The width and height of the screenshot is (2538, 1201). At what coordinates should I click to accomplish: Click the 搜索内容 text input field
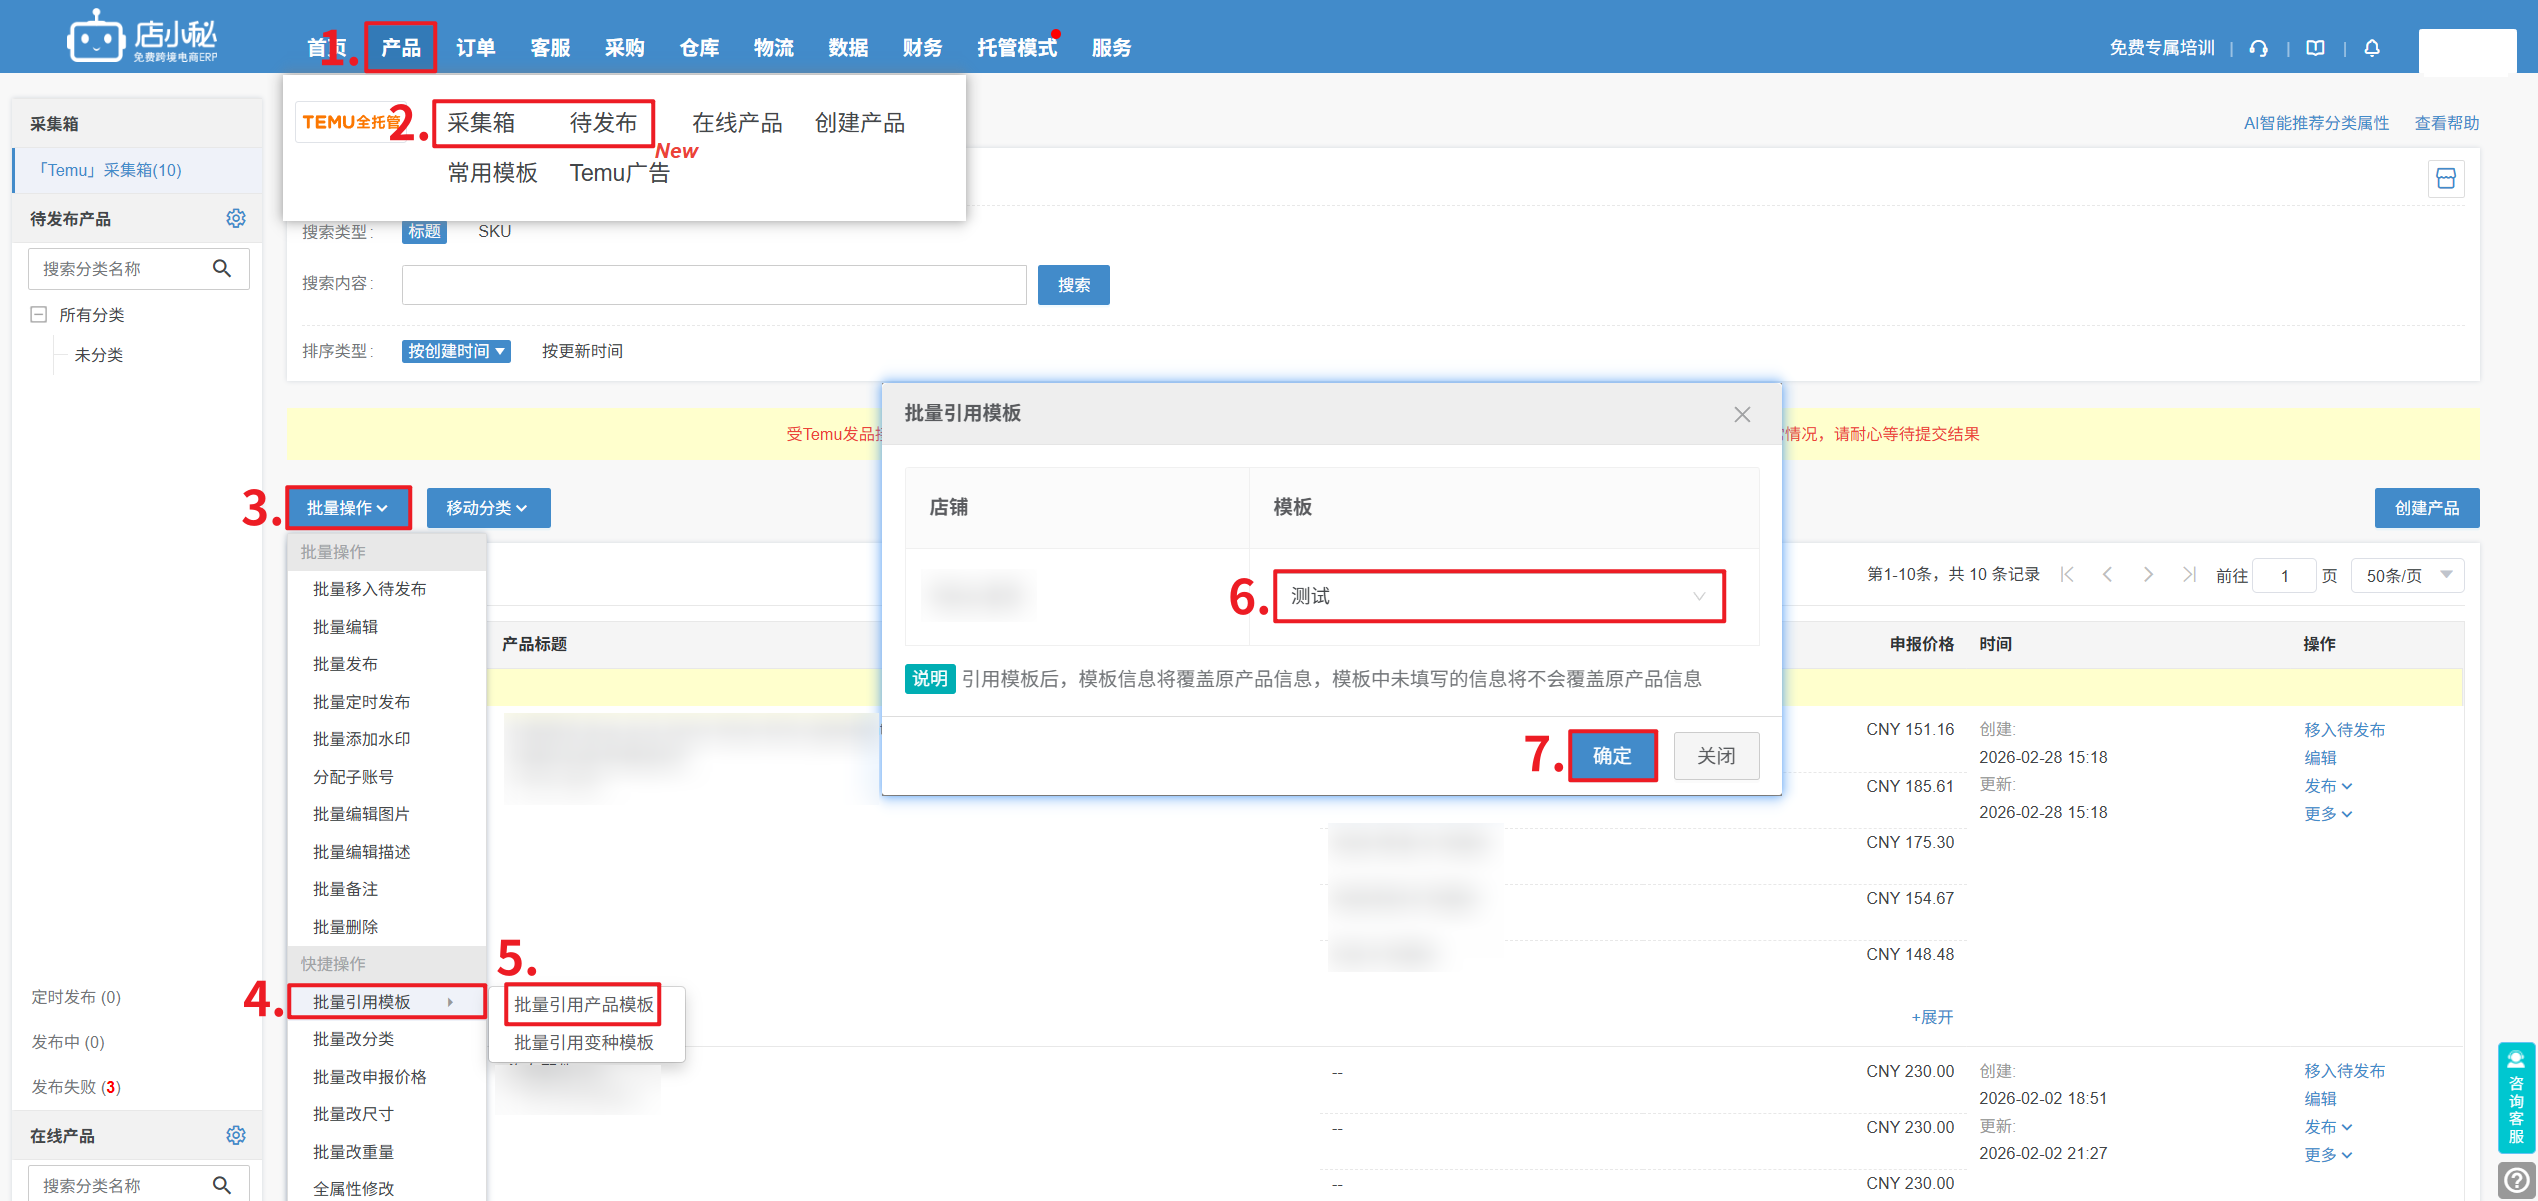click(x=714, y=285)
